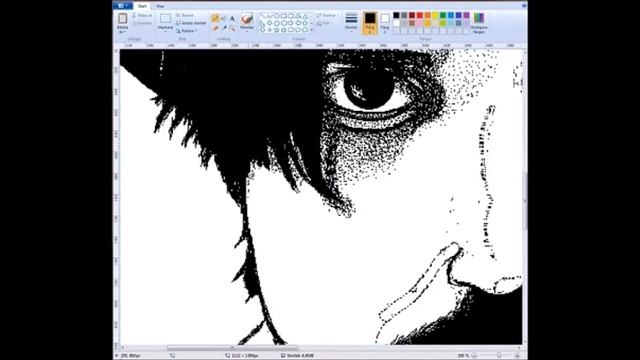Viewport: 640px width, 360px height.
Task: Select the Pencil tool
Action: point(216,18)
